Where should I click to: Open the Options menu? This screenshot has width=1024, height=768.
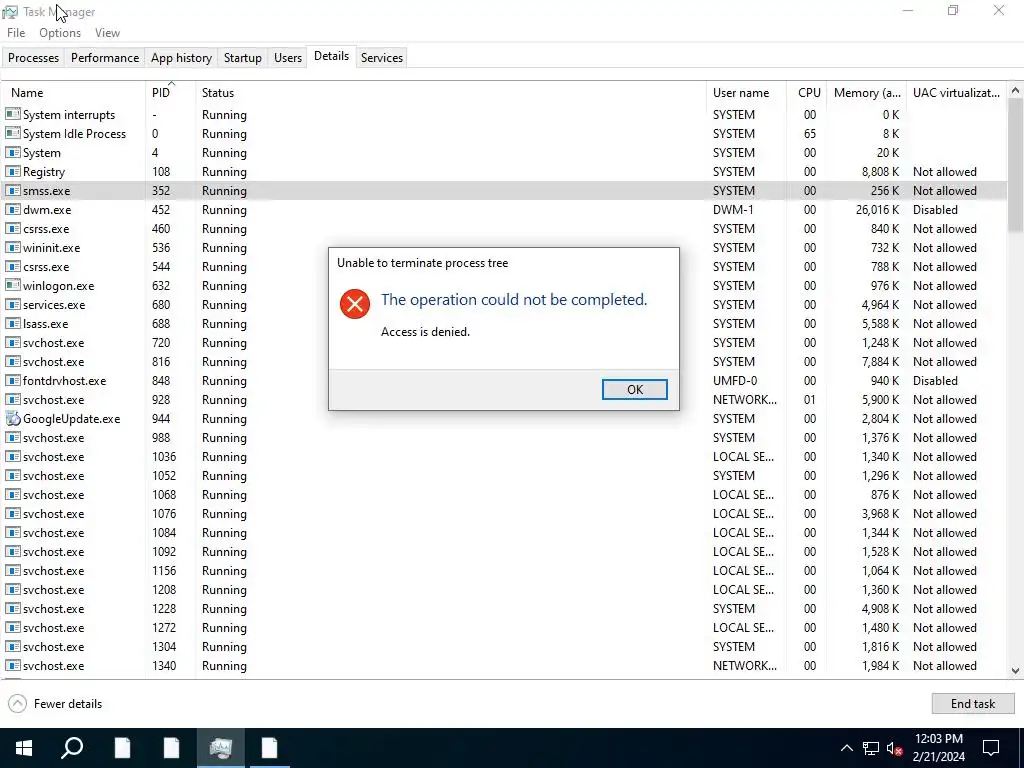tap(60, 33)
